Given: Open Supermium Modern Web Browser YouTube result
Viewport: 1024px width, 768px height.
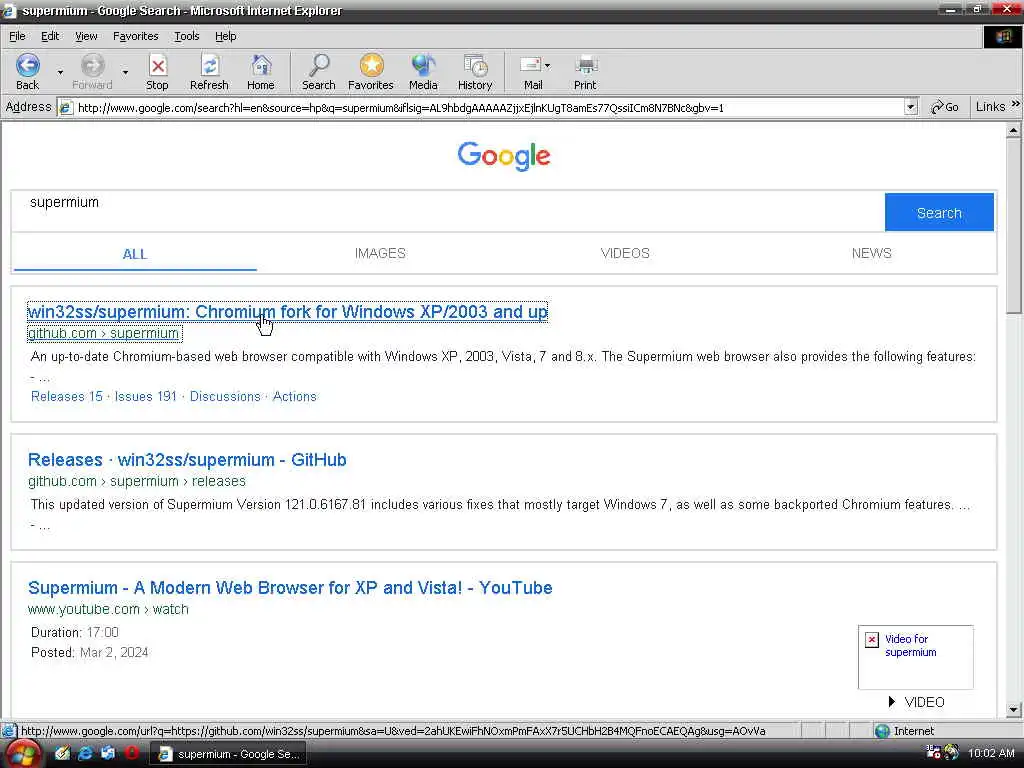Looking at the screenshot, I should 290,588.
